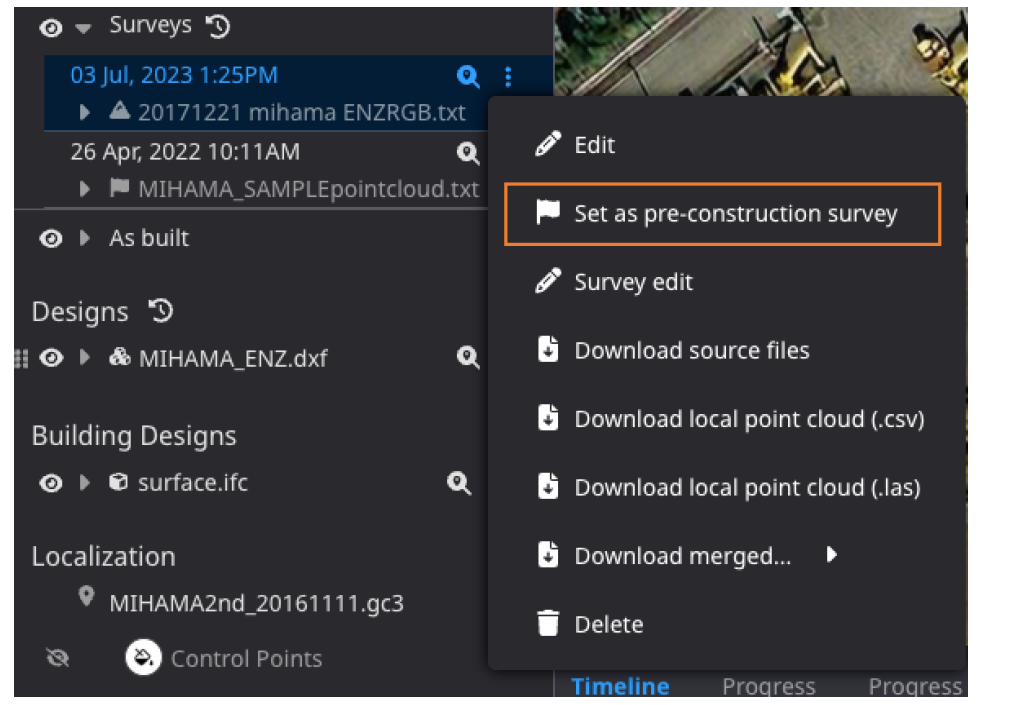The image size is (1012, 705).
Task: Expand the surface.ifc tree item
Action: click(x=85, y=482)
